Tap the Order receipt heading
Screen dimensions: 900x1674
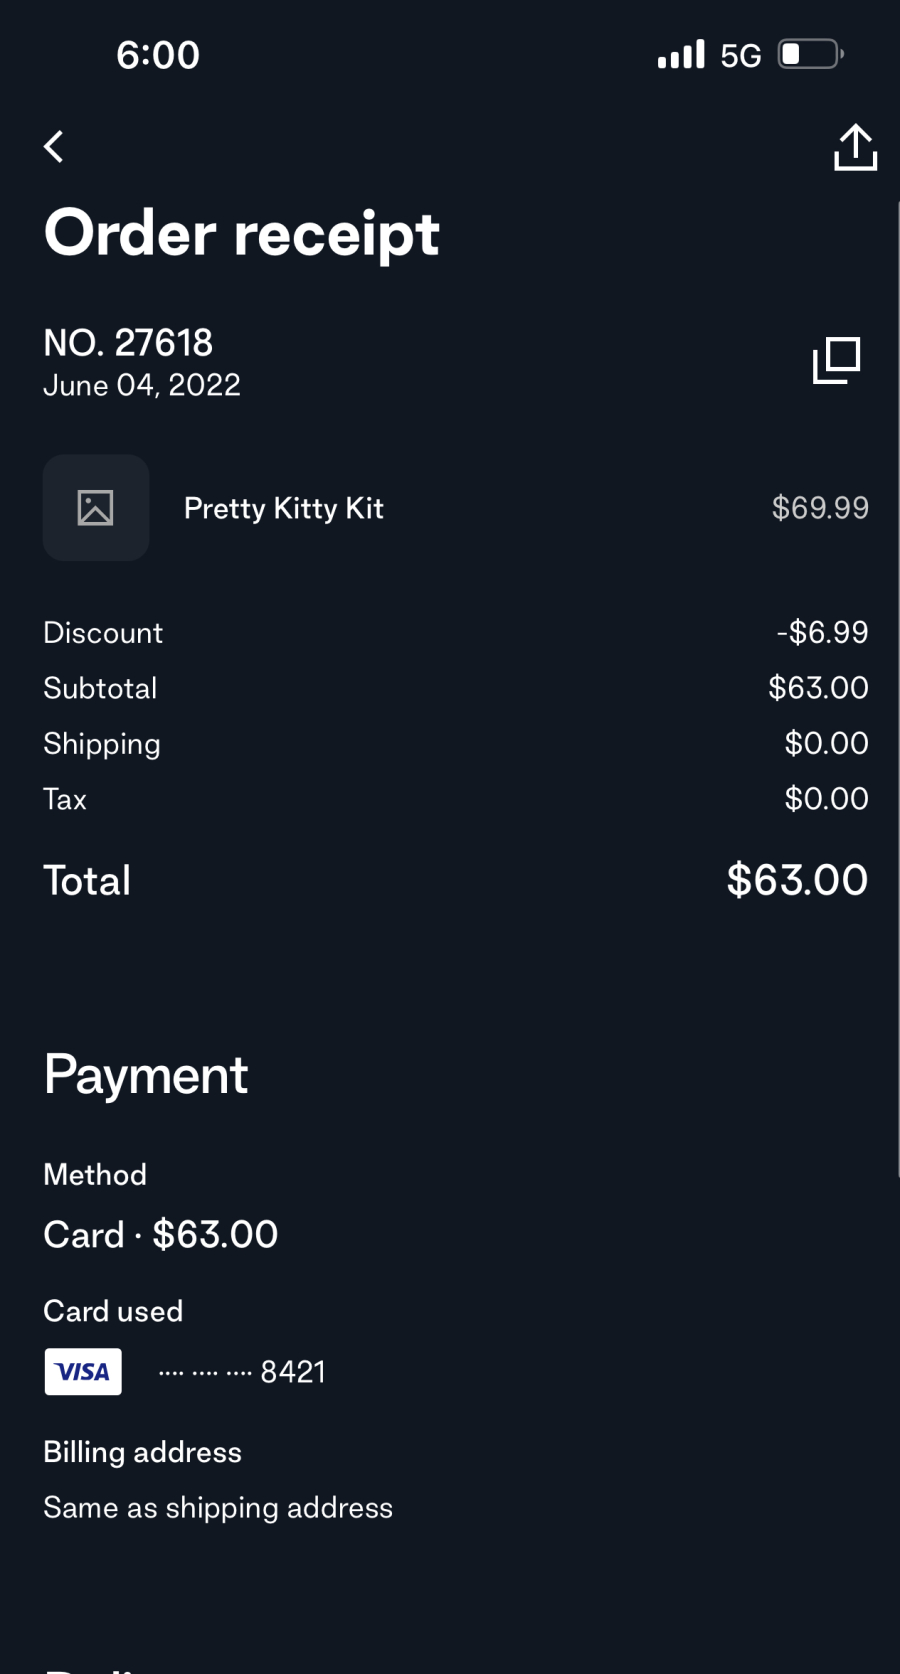point(242,234)
